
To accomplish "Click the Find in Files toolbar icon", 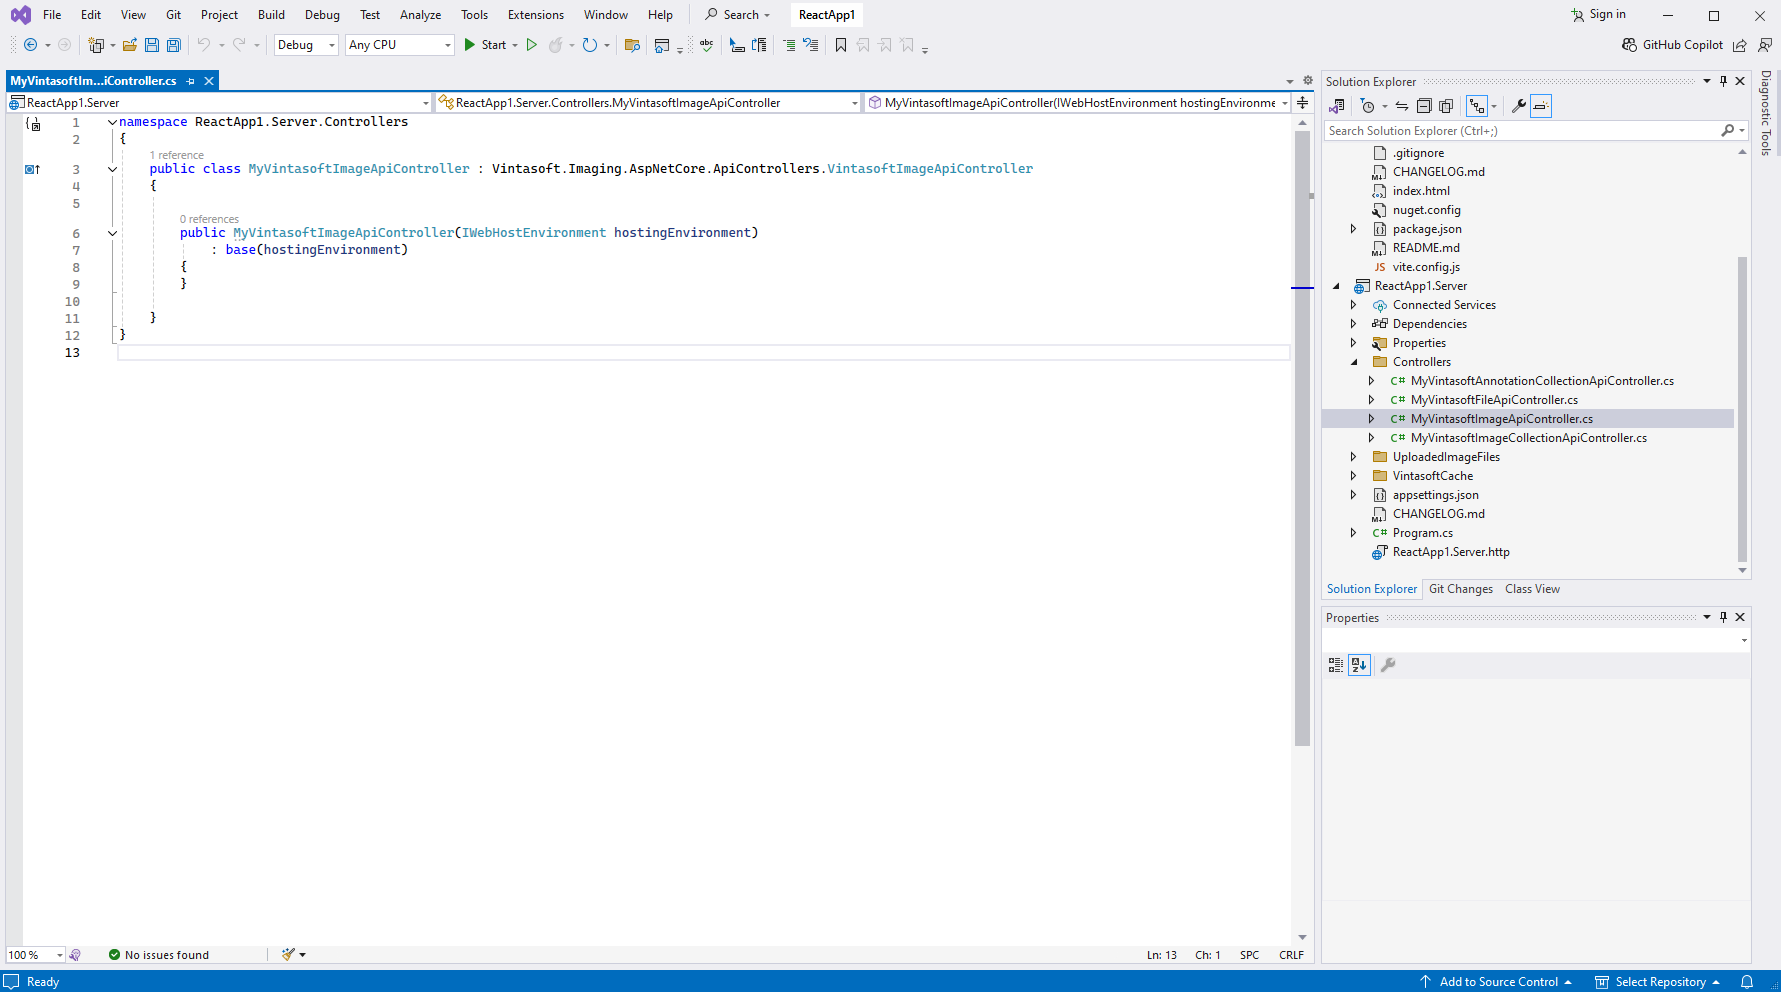I will pos(632,45).
